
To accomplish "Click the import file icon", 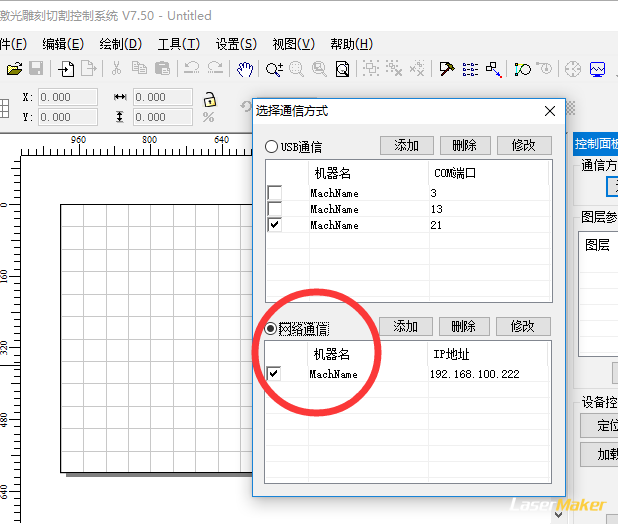I will pos(66,69).
